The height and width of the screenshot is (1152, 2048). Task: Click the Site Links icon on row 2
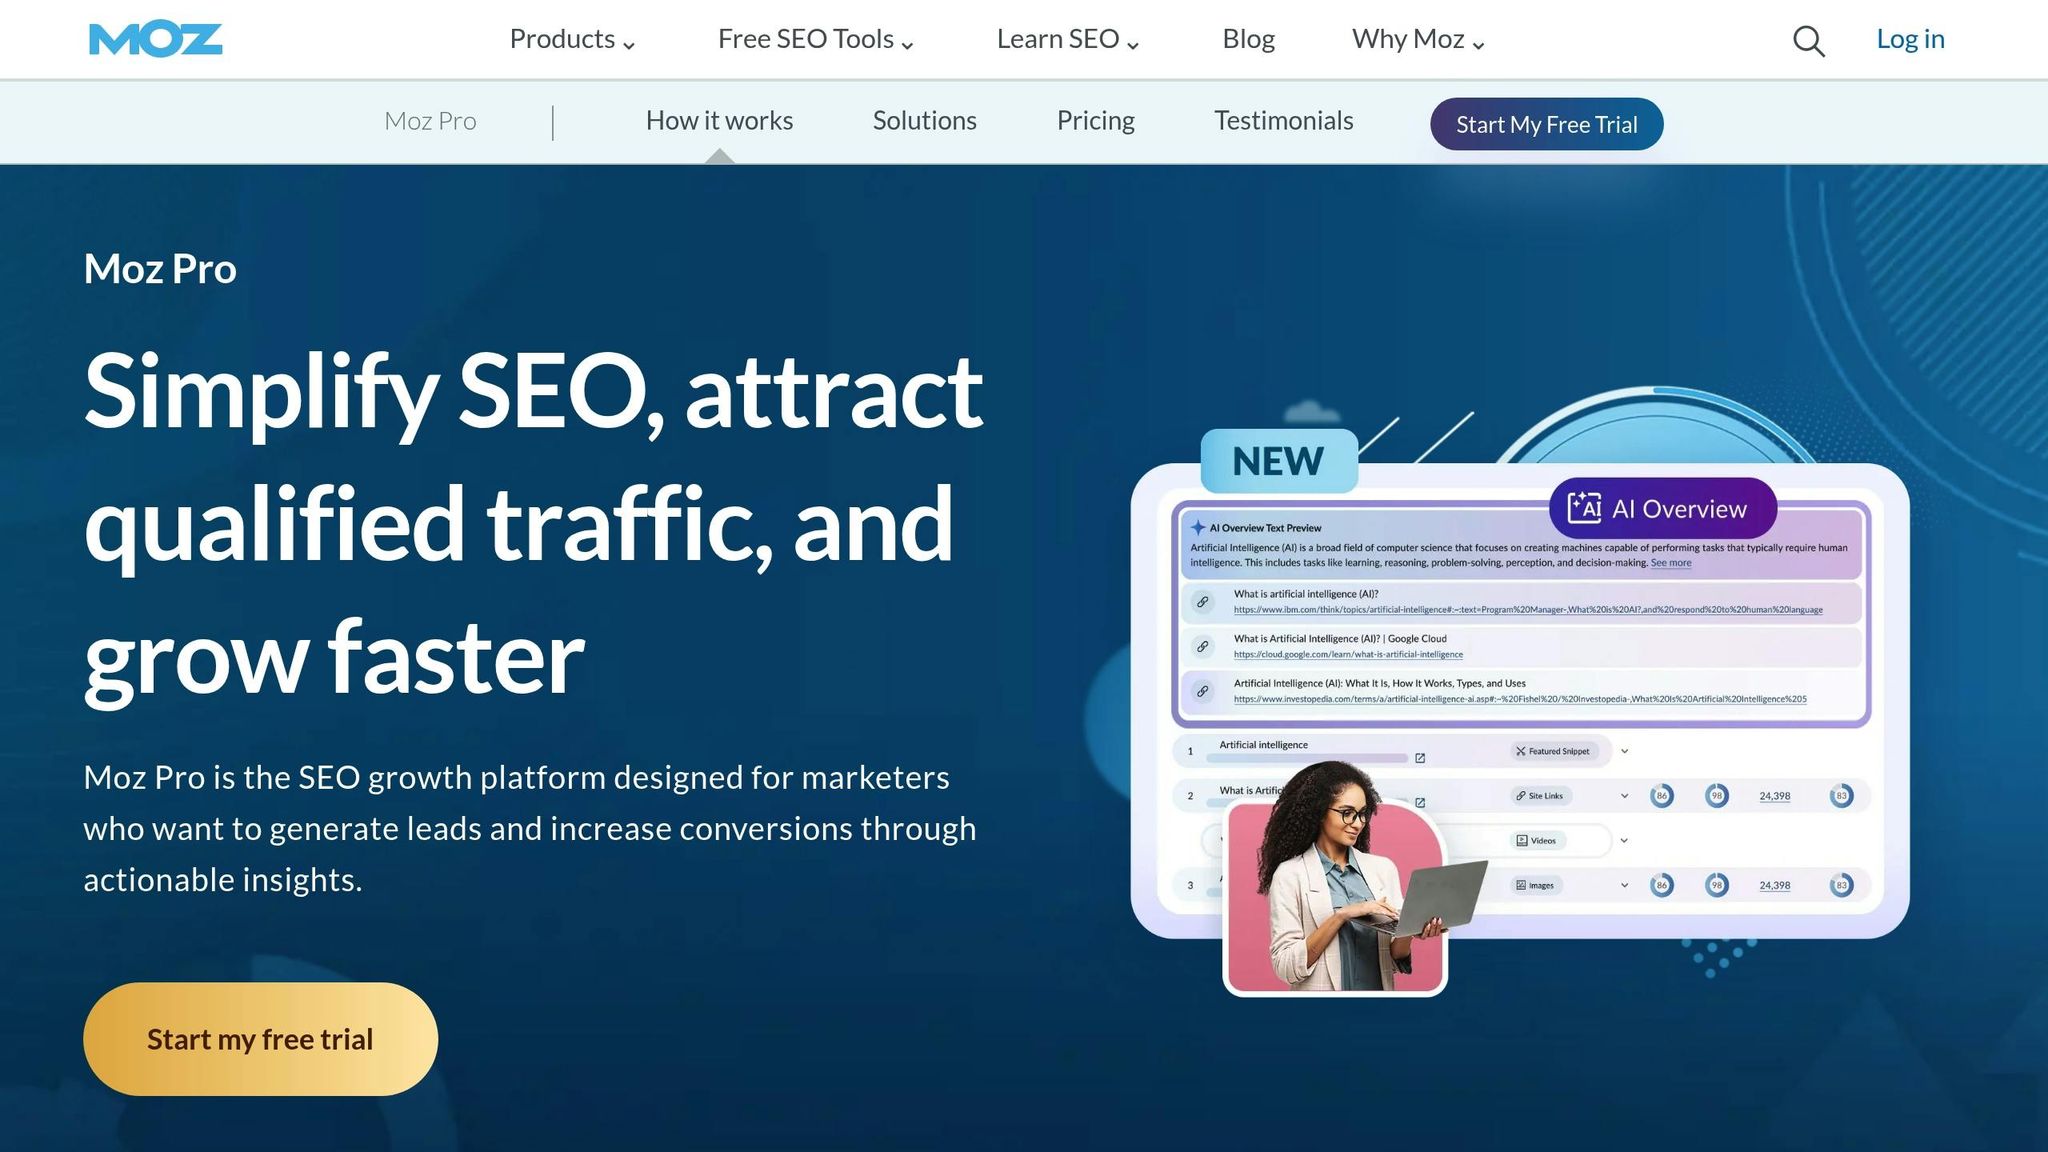[x=1519, y=796]
